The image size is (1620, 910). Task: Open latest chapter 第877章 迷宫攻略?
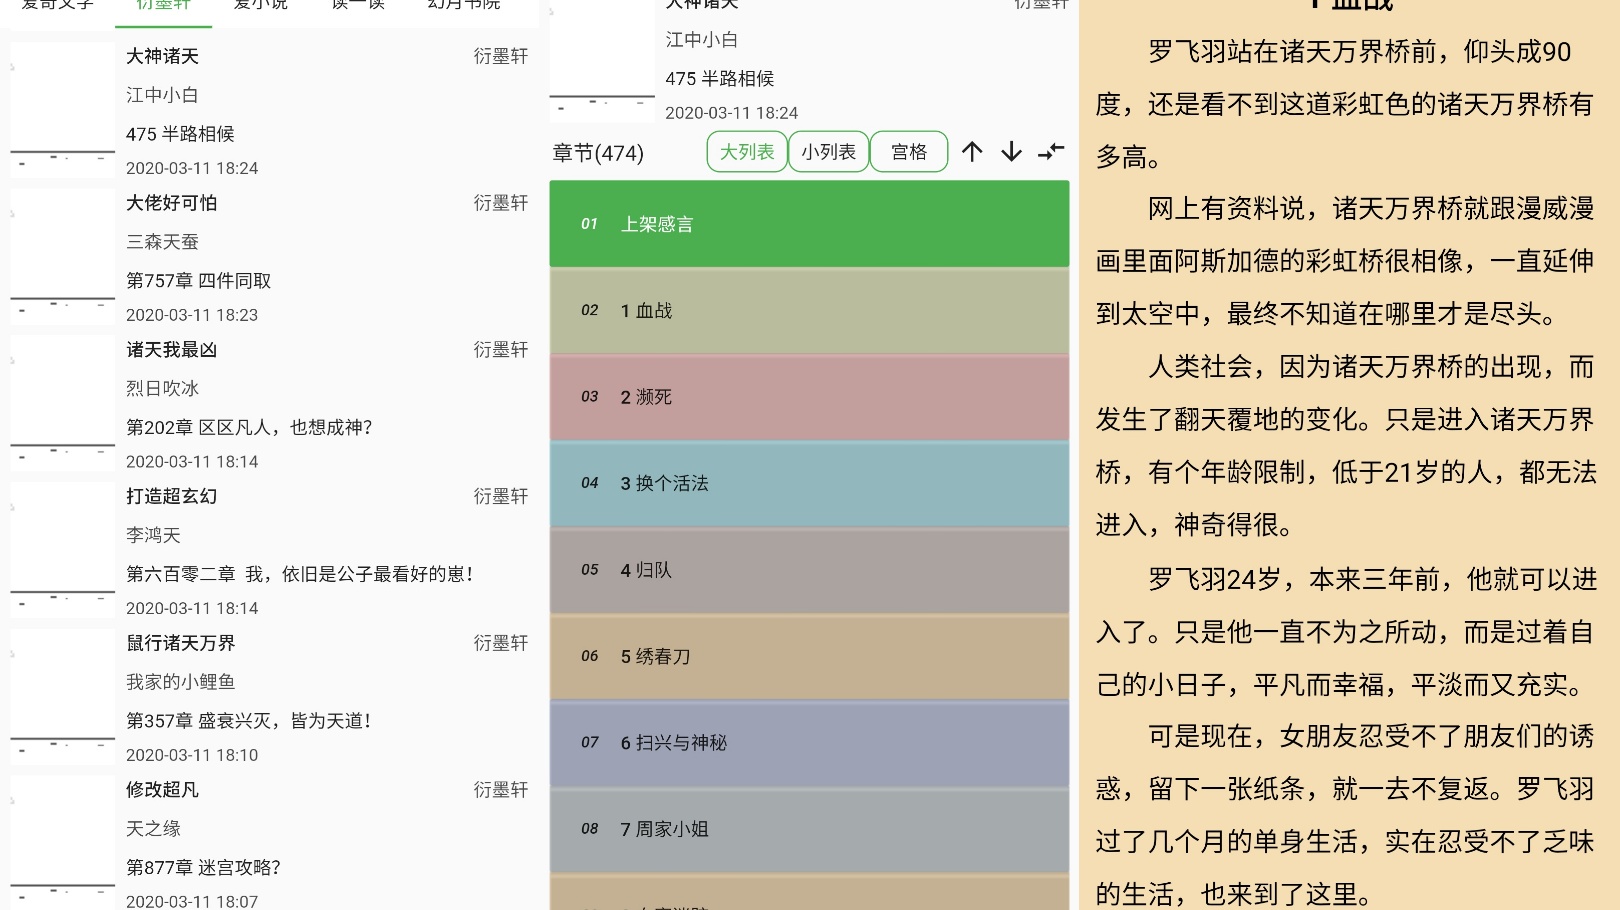[x=203, y=867]
